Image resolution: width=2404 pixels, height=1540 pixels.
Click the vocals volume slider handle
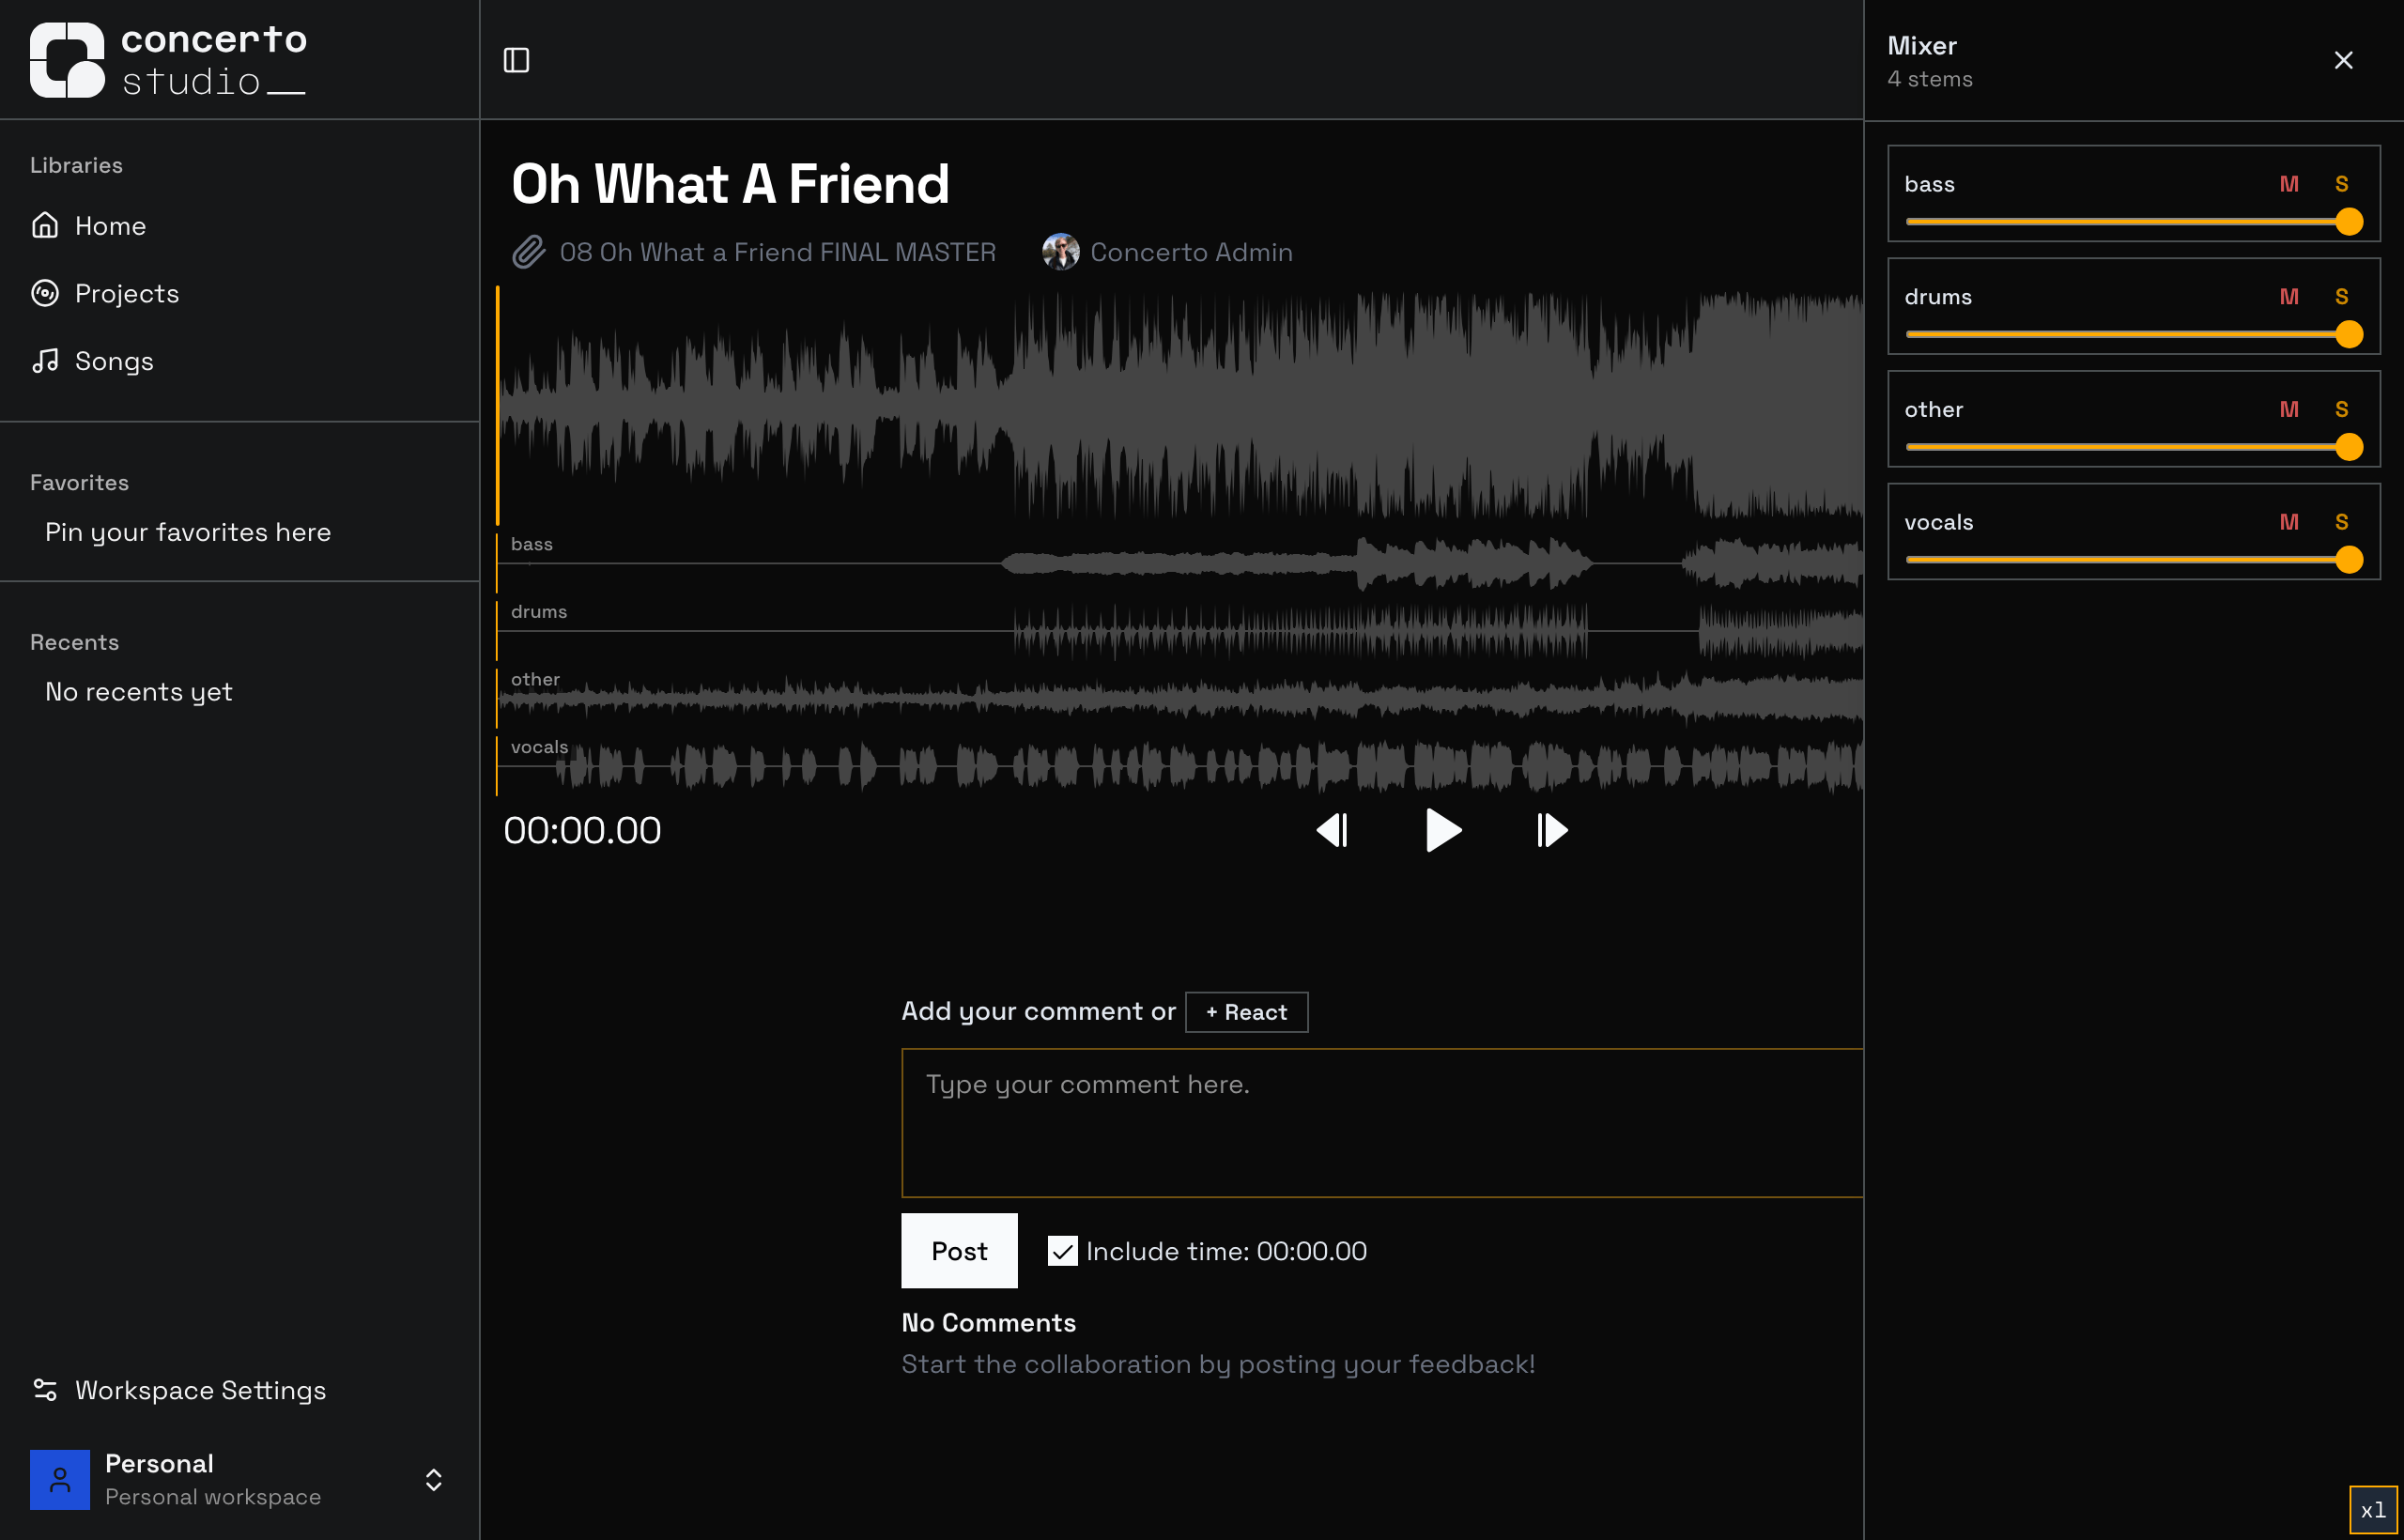pyautogui.click(x=2349, y=560)
